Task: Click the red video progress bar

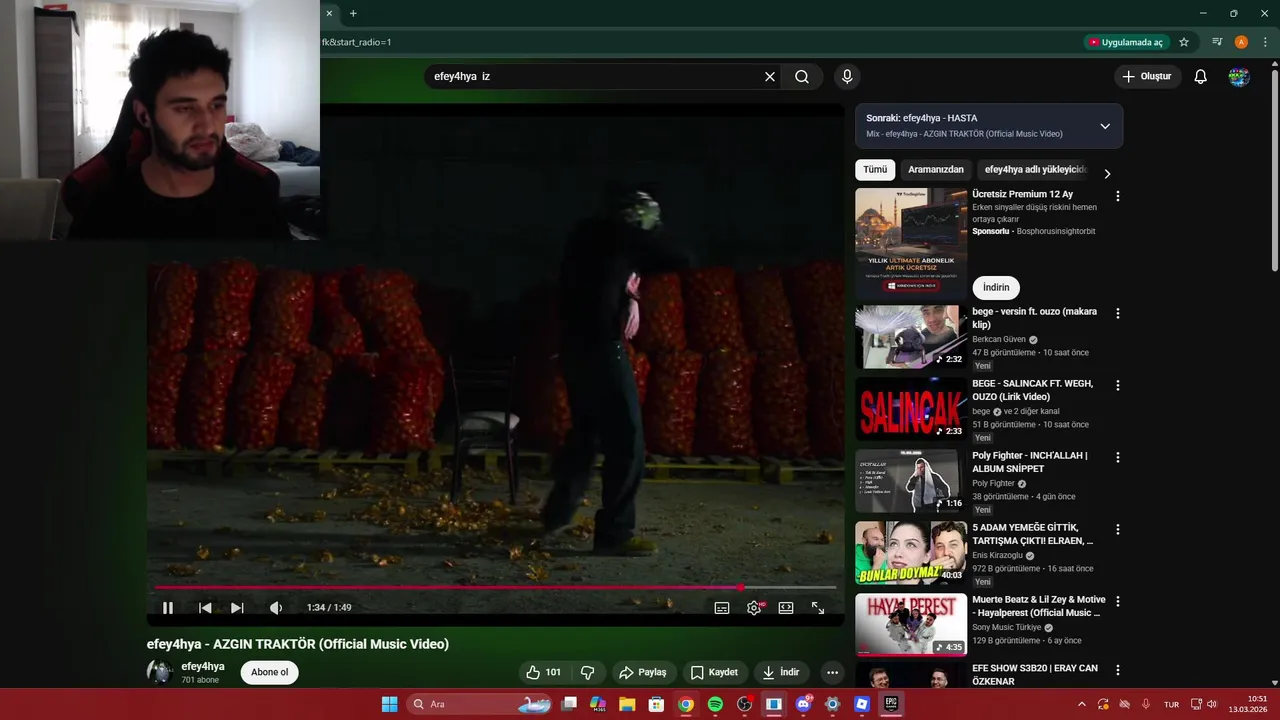Action: click(495, 588)
